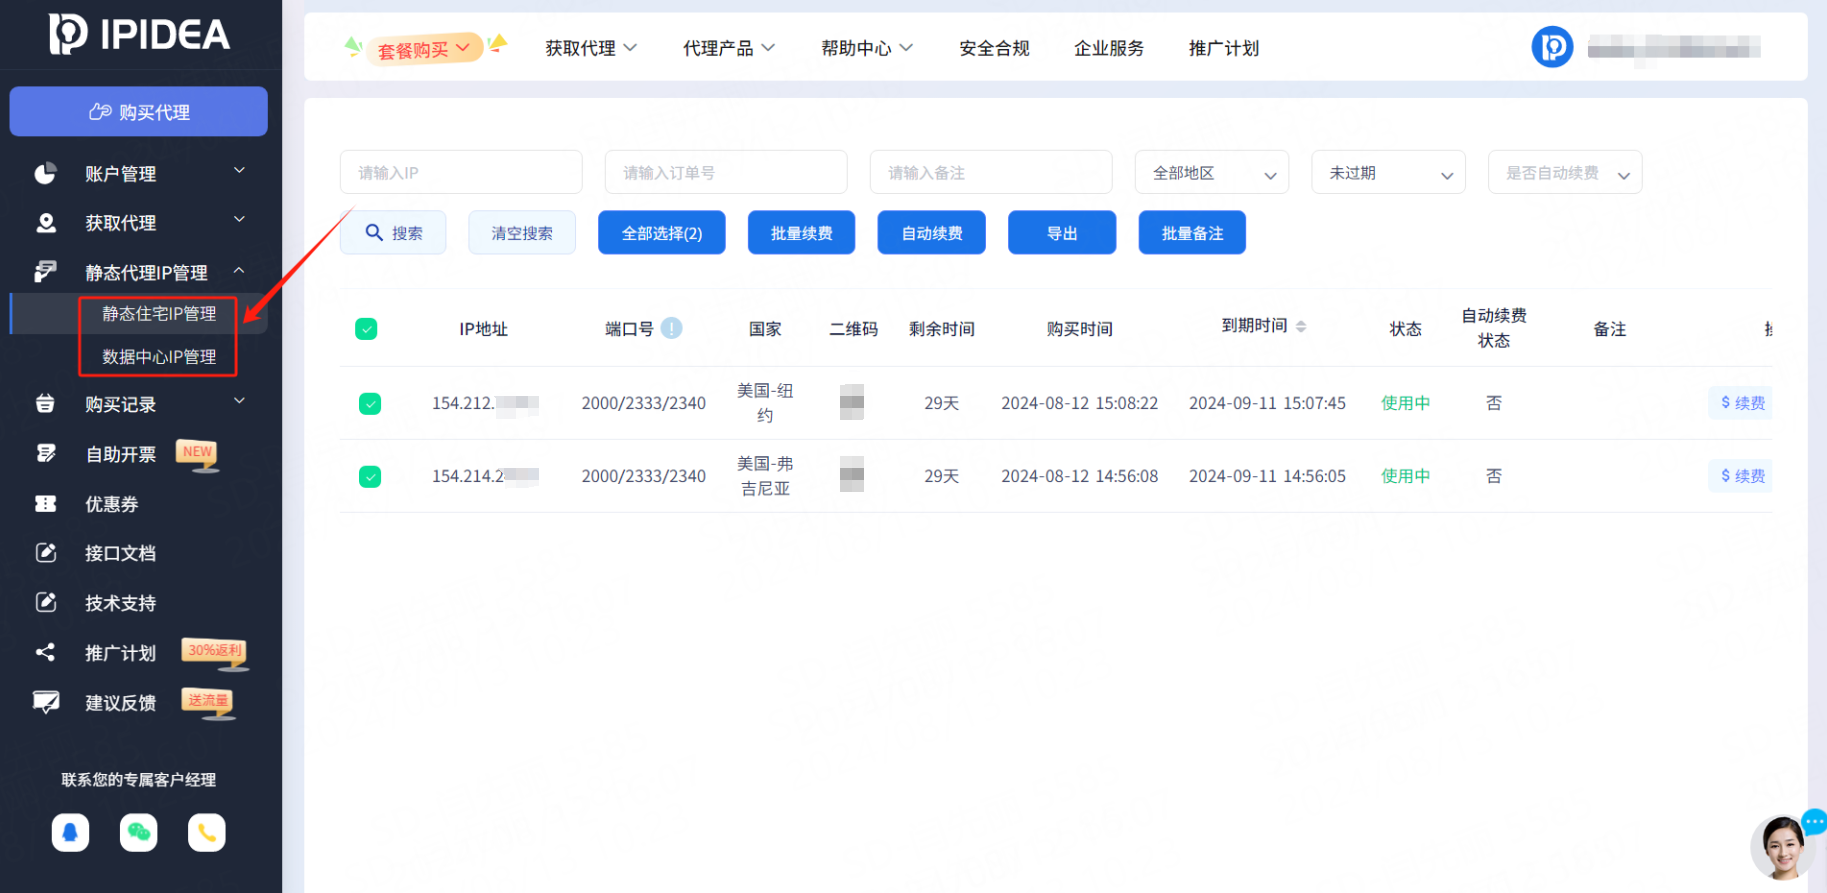Viewport: 1827px width, 893px height.
Task: Open the 帮助中心 top navigation dropdown
Action: pos(867,48)
